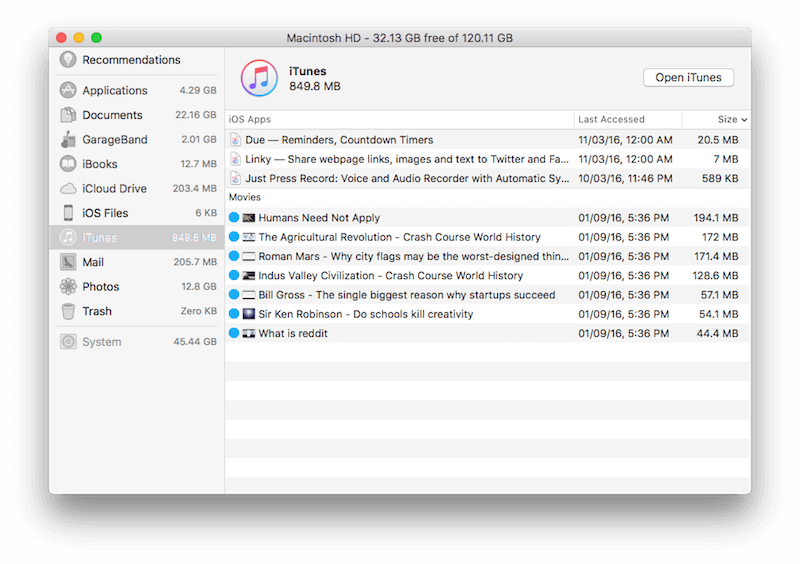Viewport: 800px width, 564px height.
Task: Select the iTunes category in sidebar
Action: click(100, 238)
